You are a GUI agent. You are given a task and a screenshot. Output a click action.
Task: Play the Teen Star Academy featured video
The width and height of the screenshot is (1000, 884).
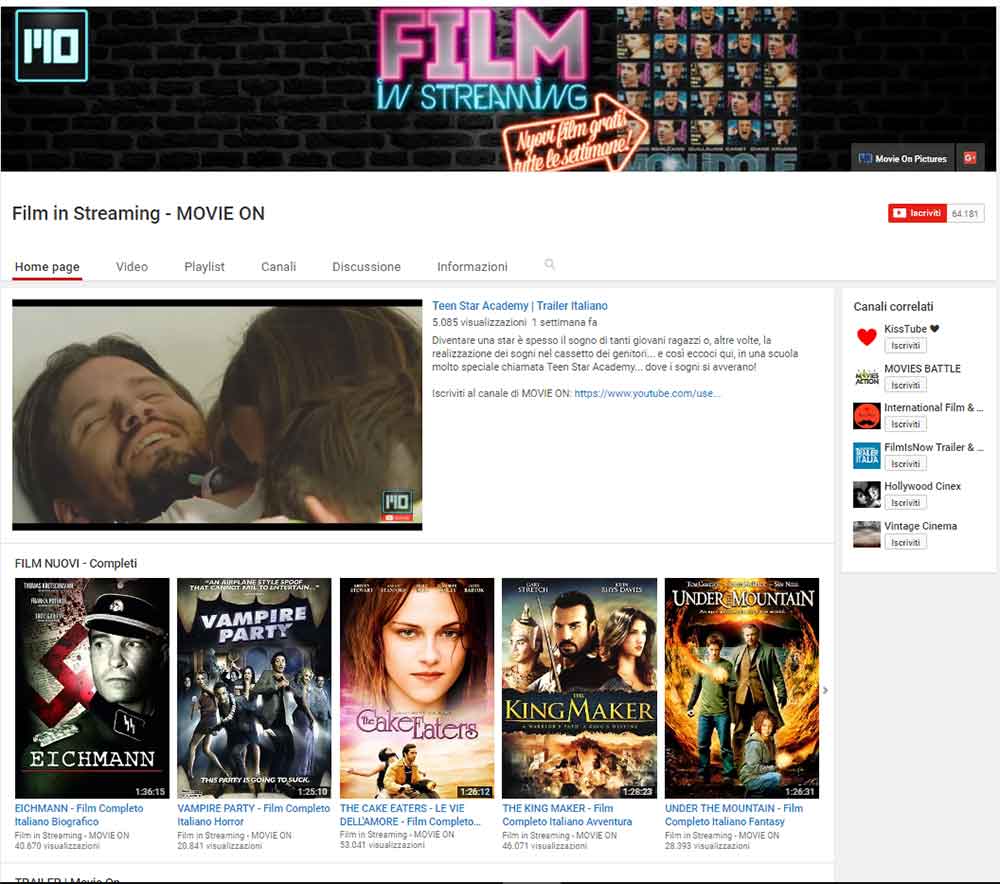tap(217, 415)
